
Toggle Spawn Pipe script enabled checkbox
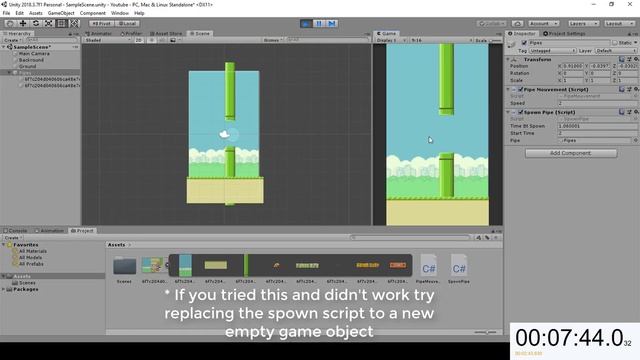coord(520,112)
